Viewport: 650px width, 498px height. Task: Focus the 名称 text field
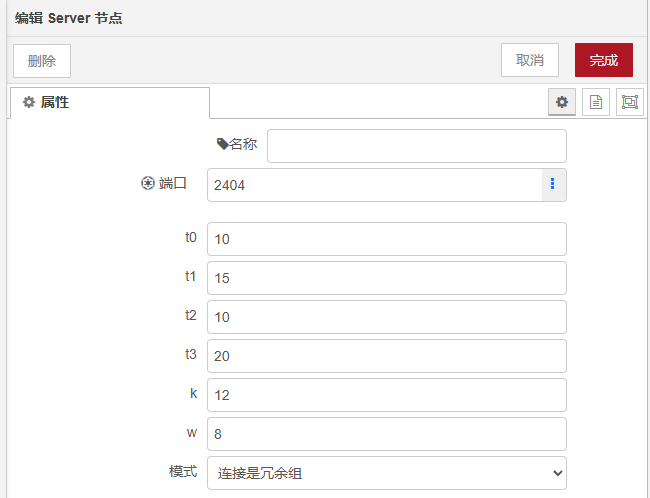pyautogui.click(x=416, y=146)
